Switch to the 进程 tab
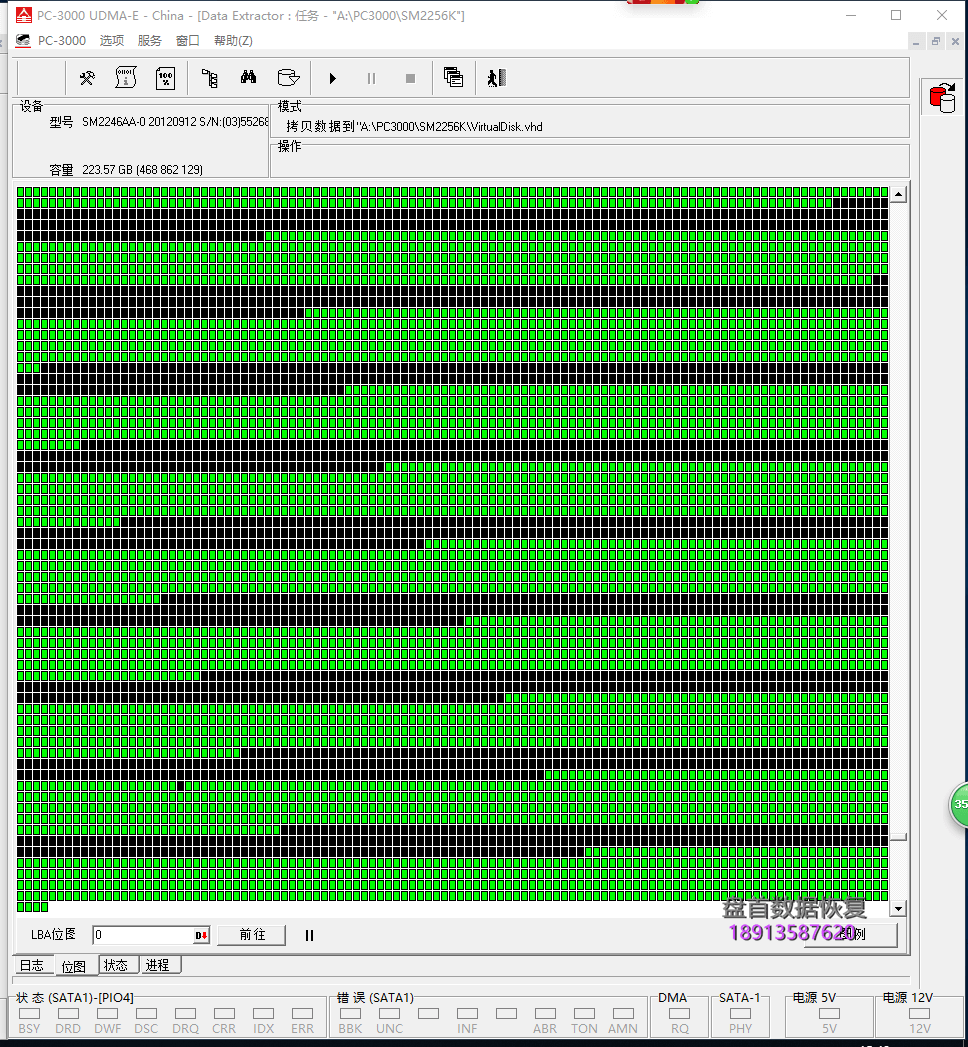 (x=158, y=965)
